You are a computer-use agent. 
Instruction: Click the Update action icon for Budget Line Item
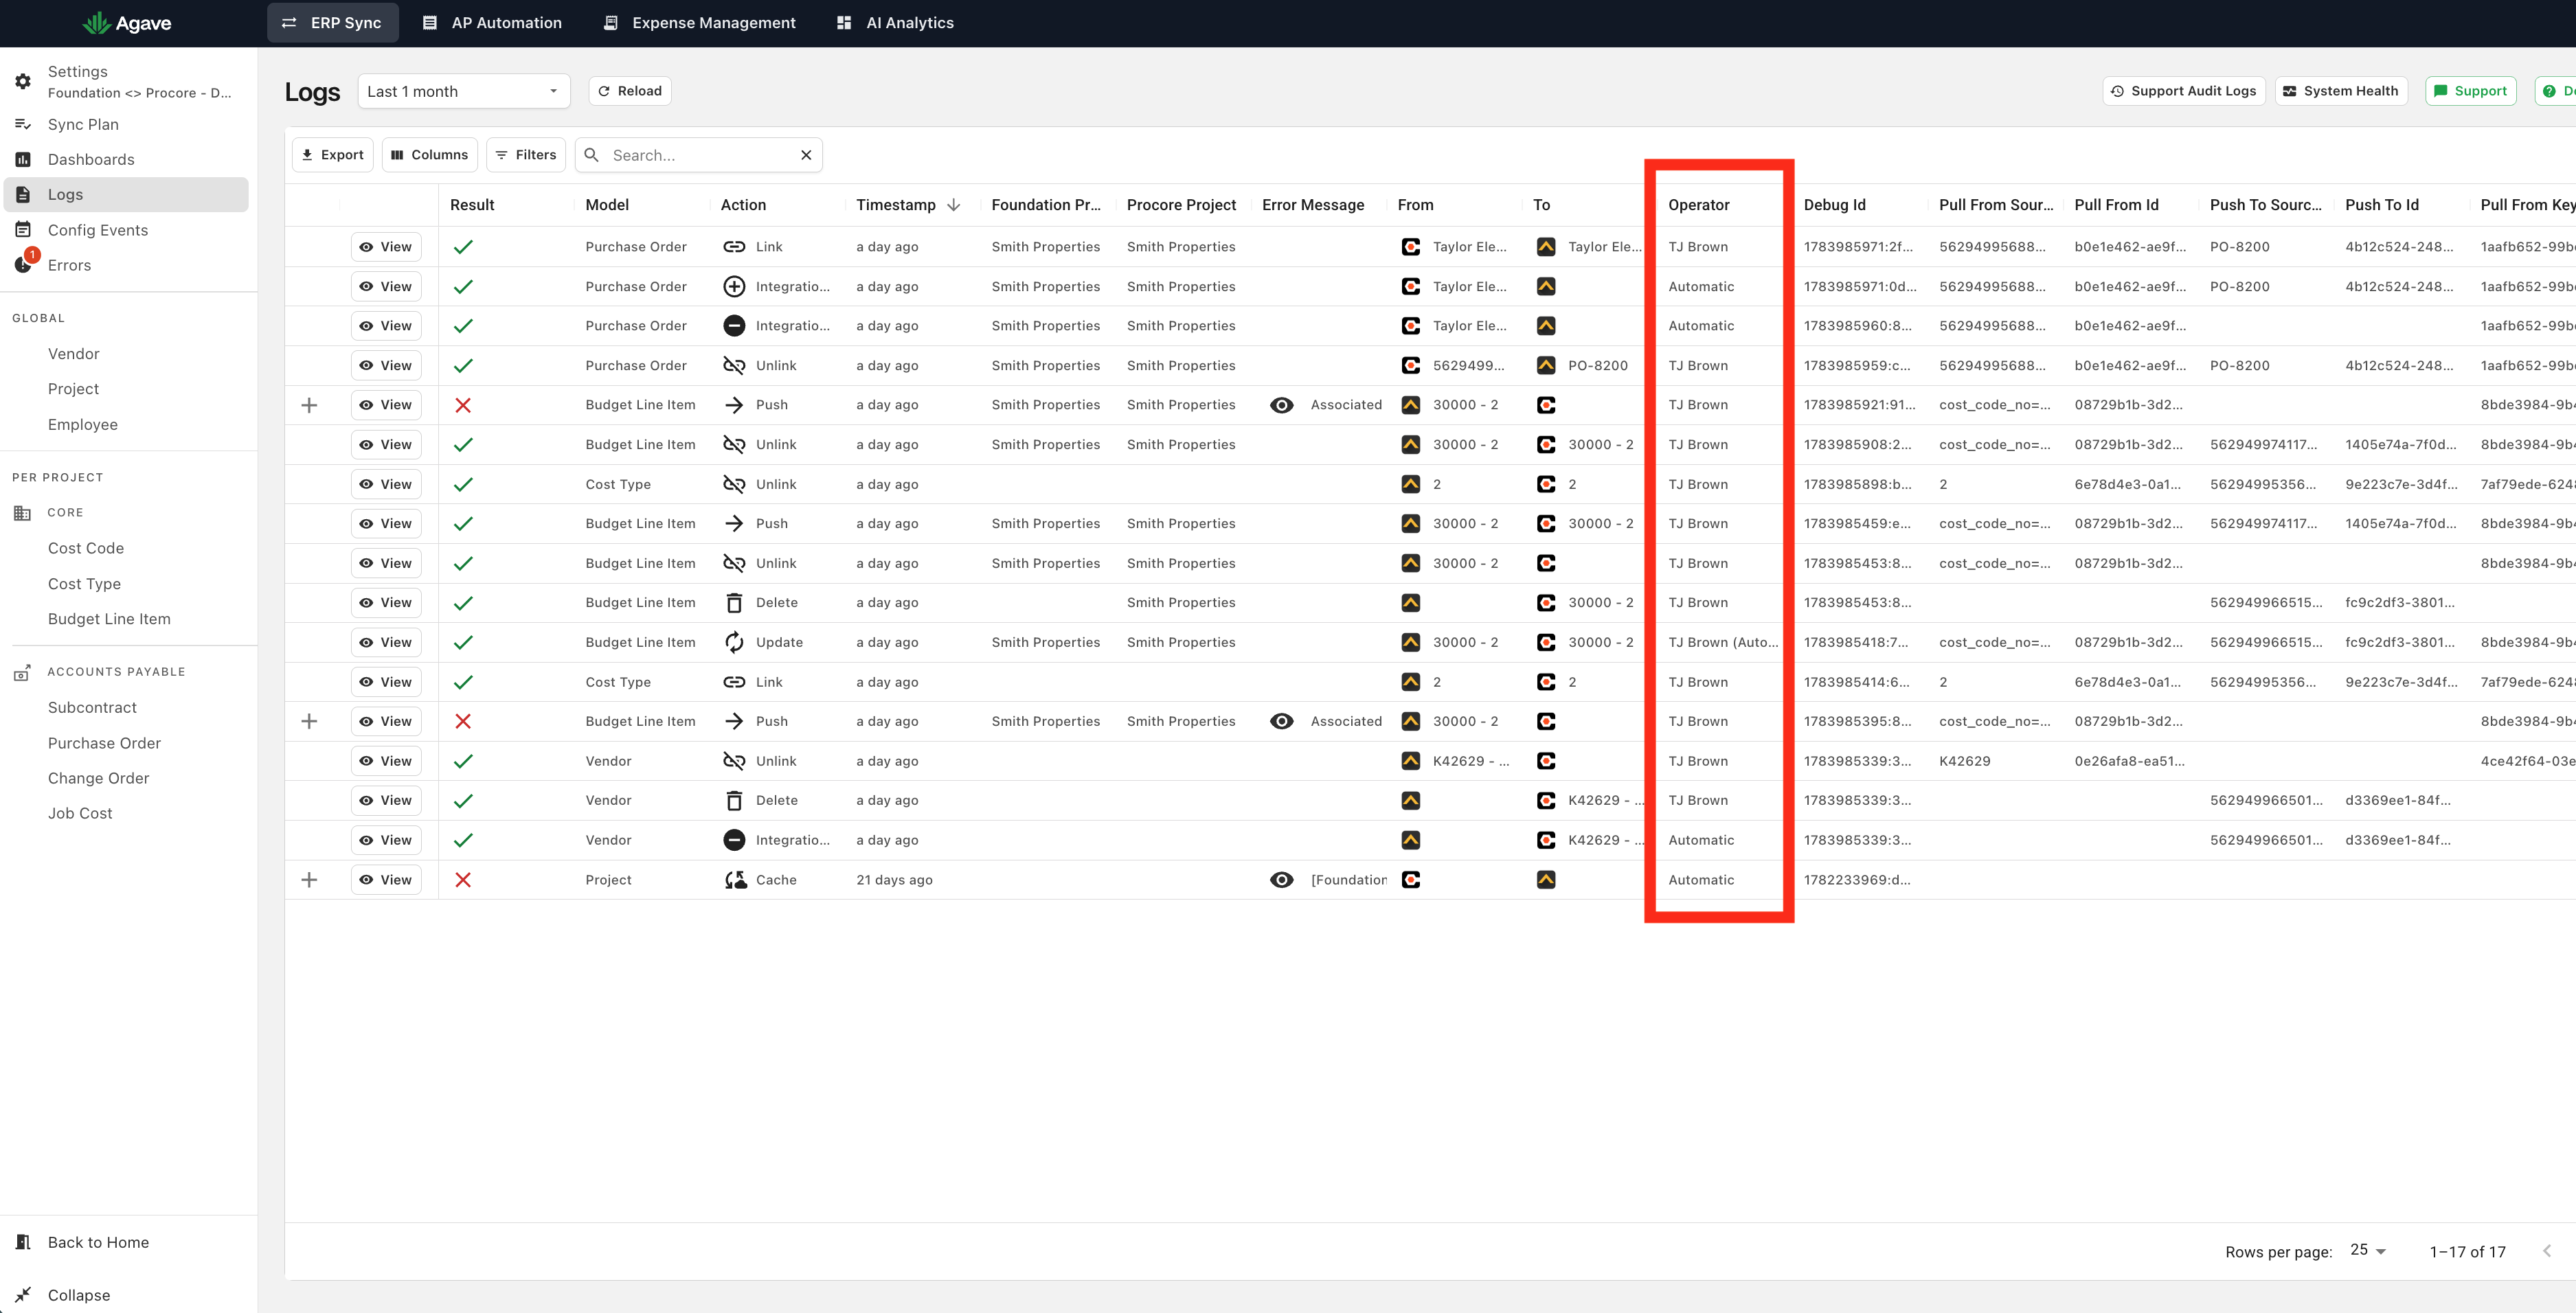(734, 642)
